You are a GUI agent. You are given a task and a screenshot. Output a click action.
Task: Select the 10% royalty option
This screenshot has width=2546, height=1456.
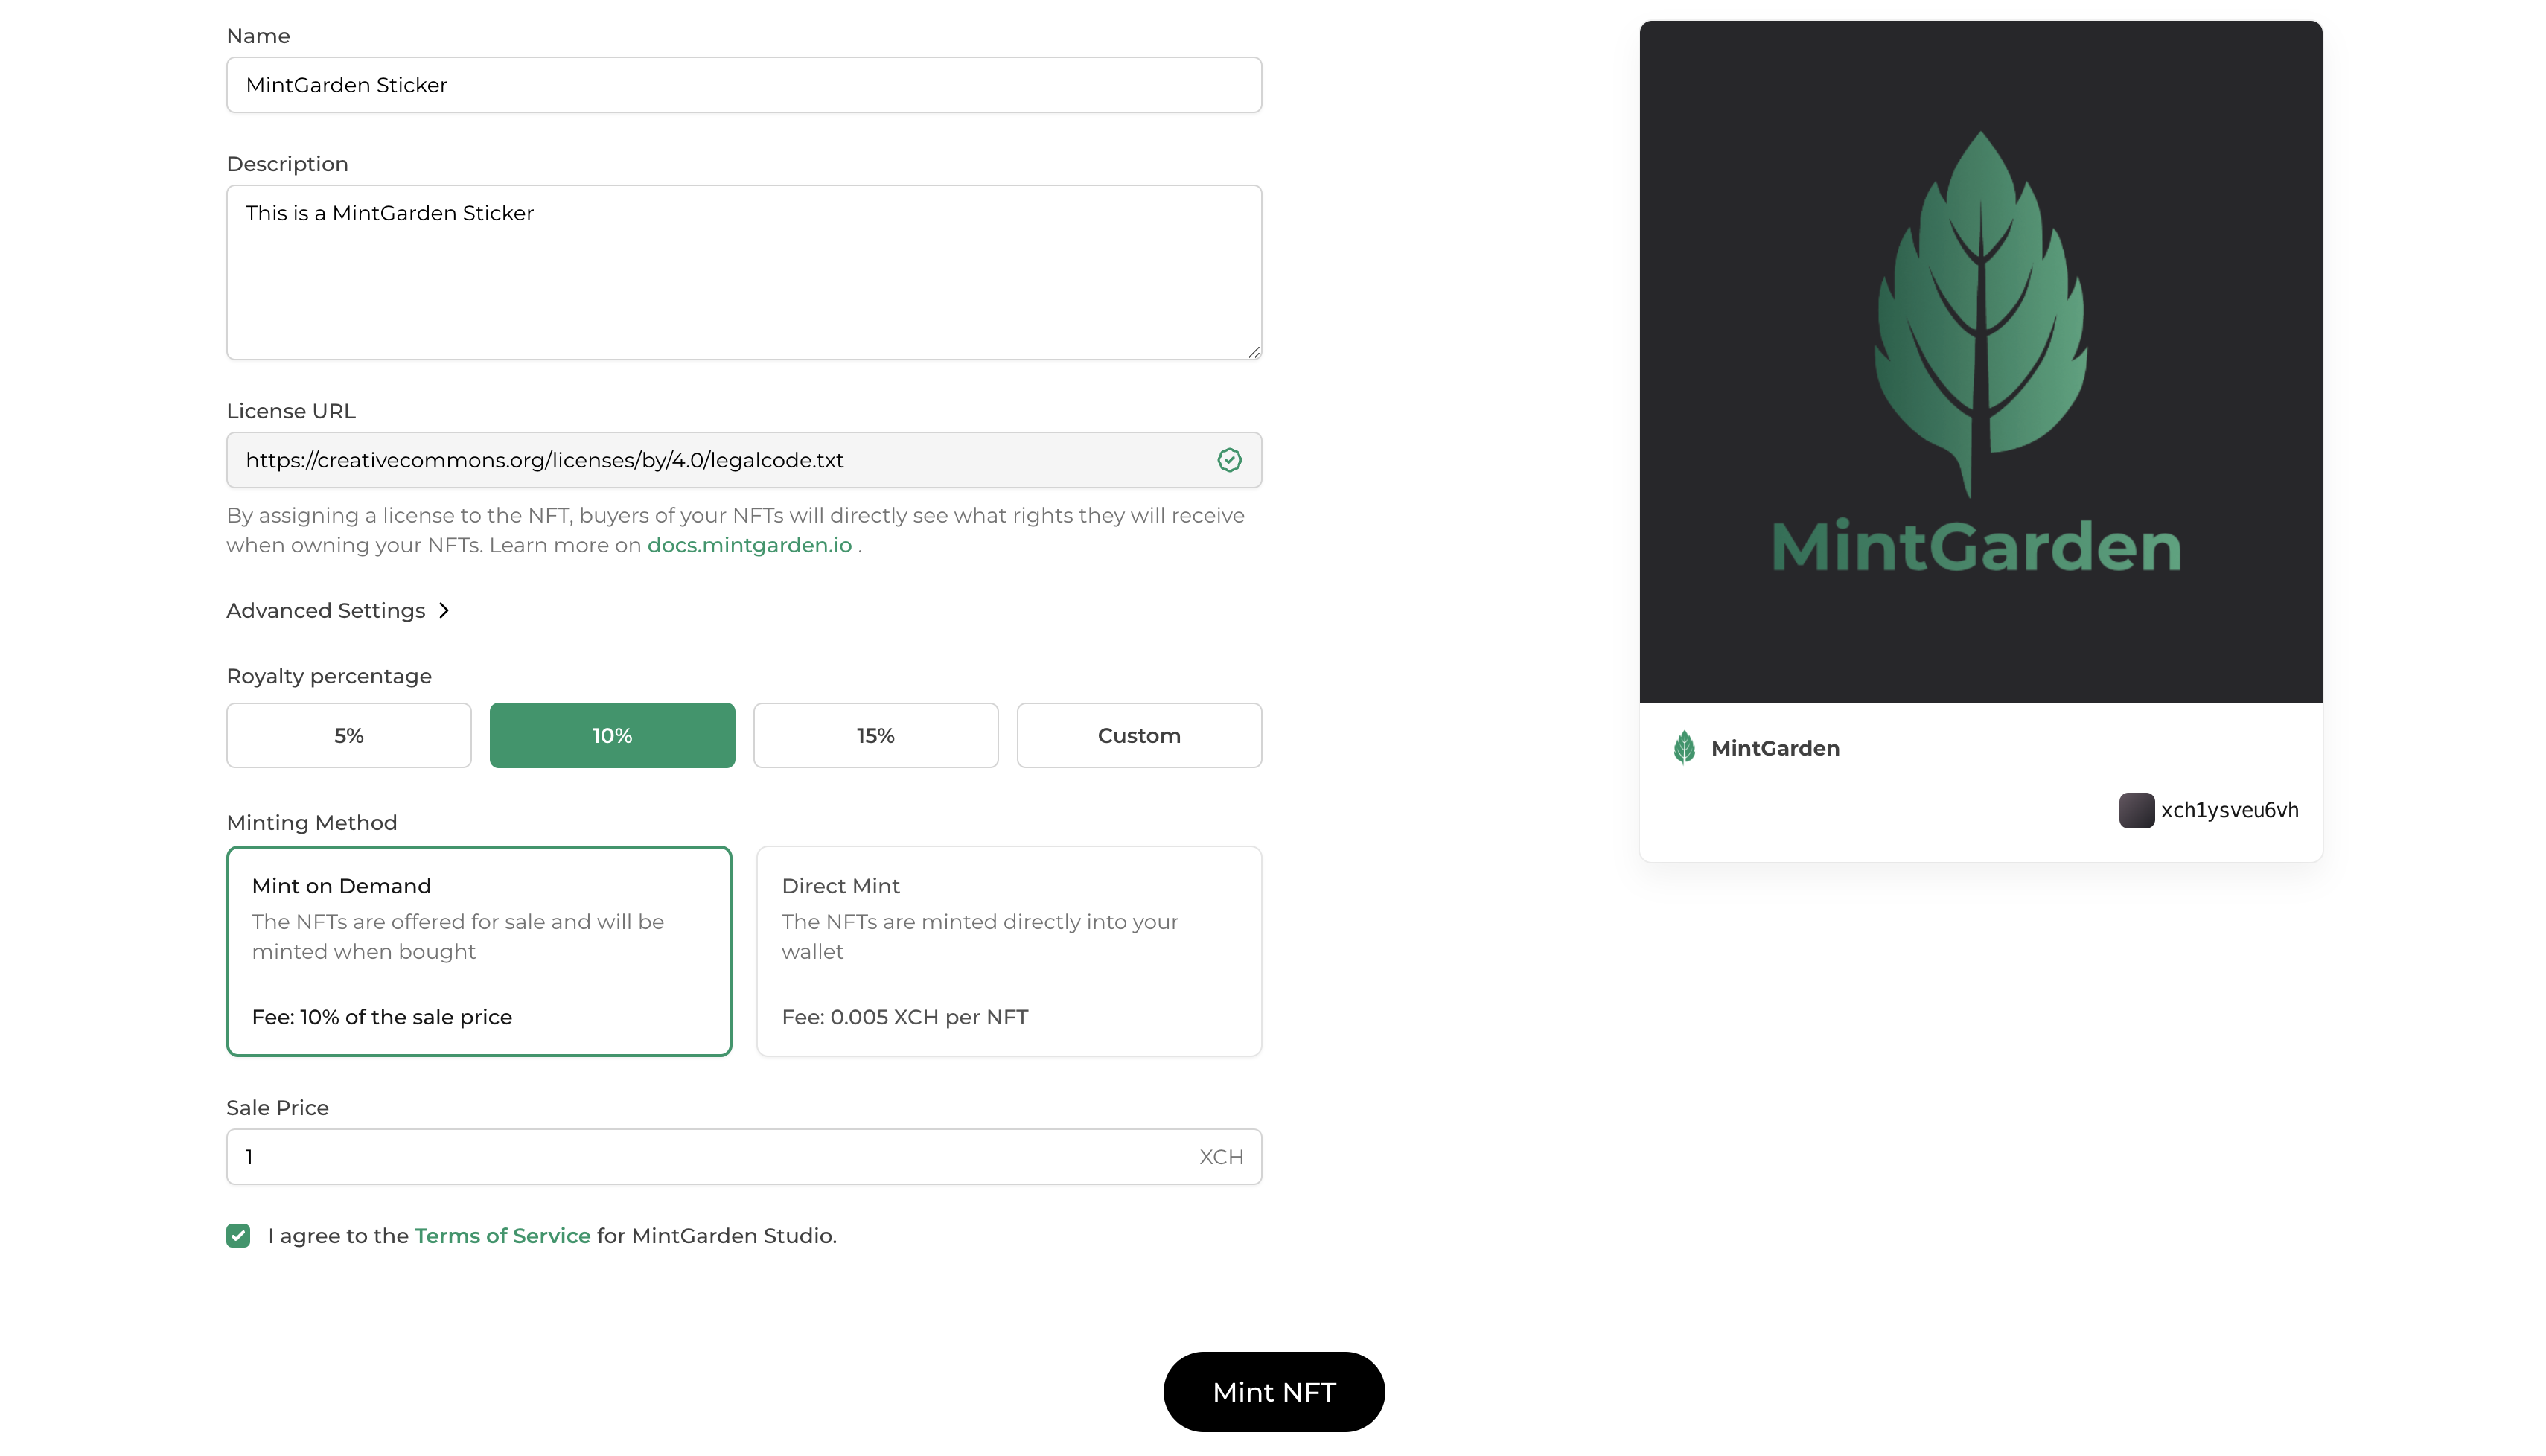pyautogui.click(x=612, y=736)
